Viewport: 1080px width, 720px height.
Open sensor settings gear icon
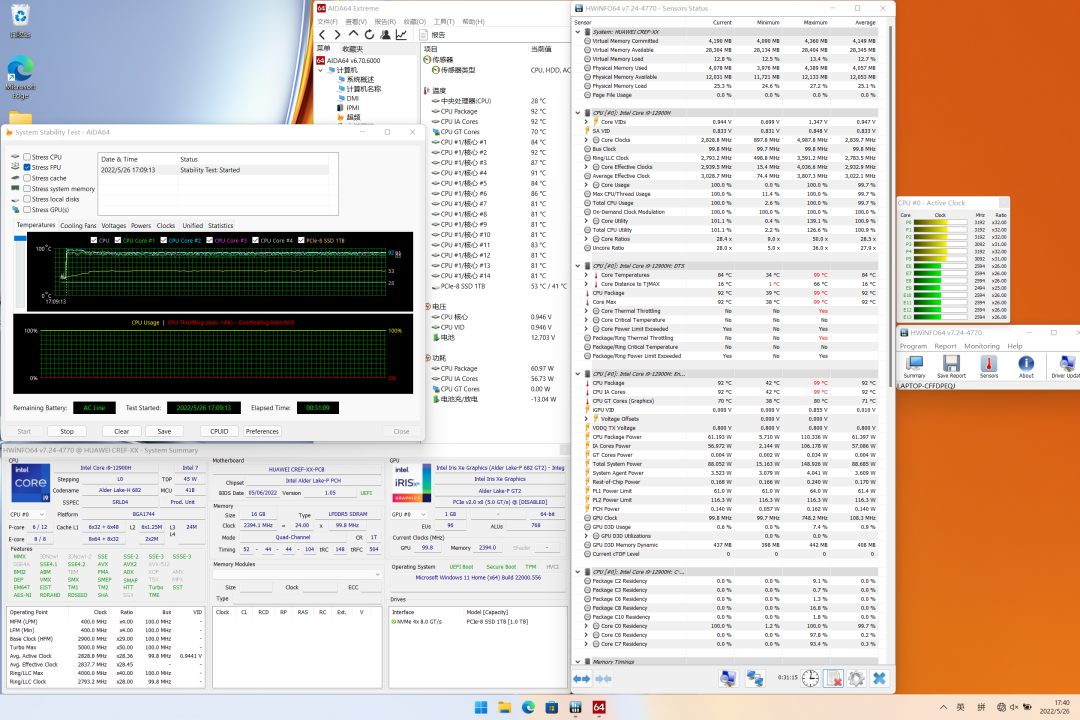pyautogui.click(x=855, y=679)
